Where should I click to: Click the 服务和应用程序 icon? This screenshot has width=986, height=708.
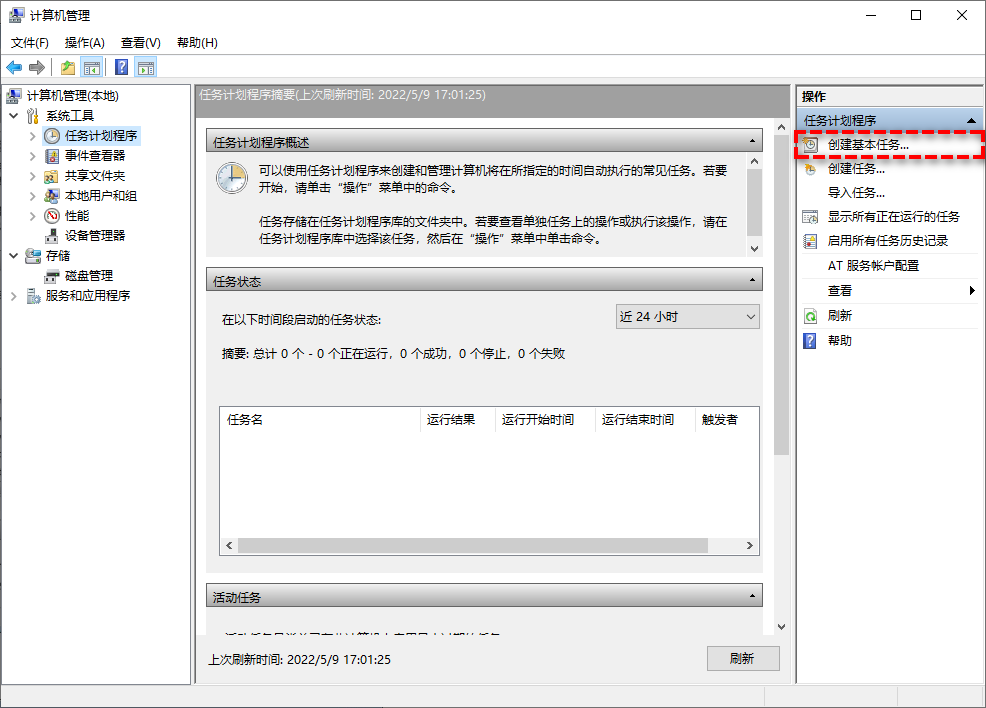tap(33, 296)
